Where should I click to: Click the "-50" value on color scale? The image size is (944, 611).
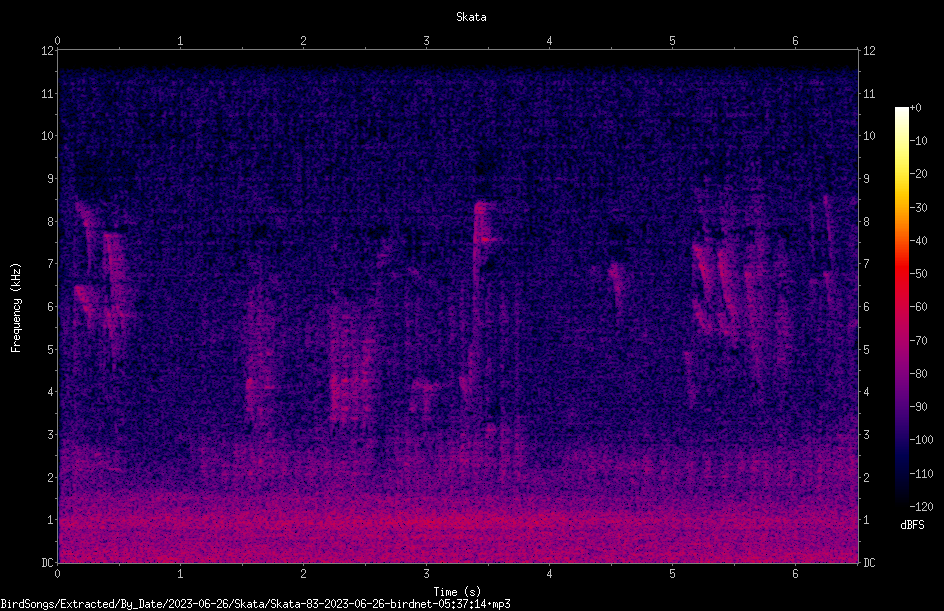[x=918, y=274]
